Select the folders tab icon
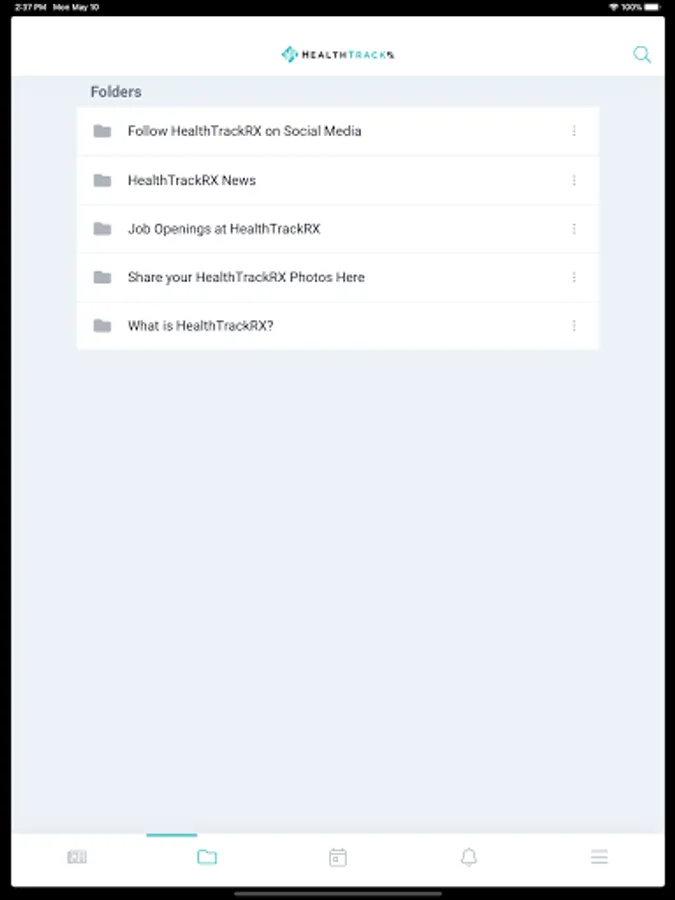Screen dimensions: 675x900 coord(207,857)
